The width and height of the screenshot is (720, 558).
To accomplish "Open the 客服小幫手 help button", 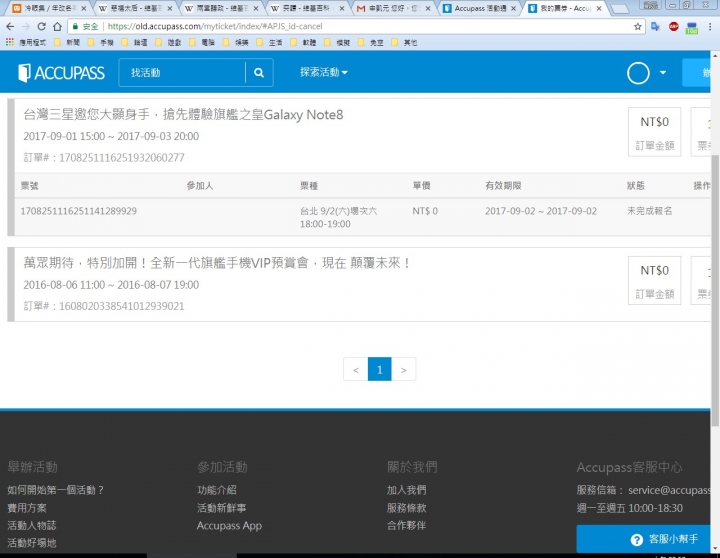I will (x=643, y=539).
